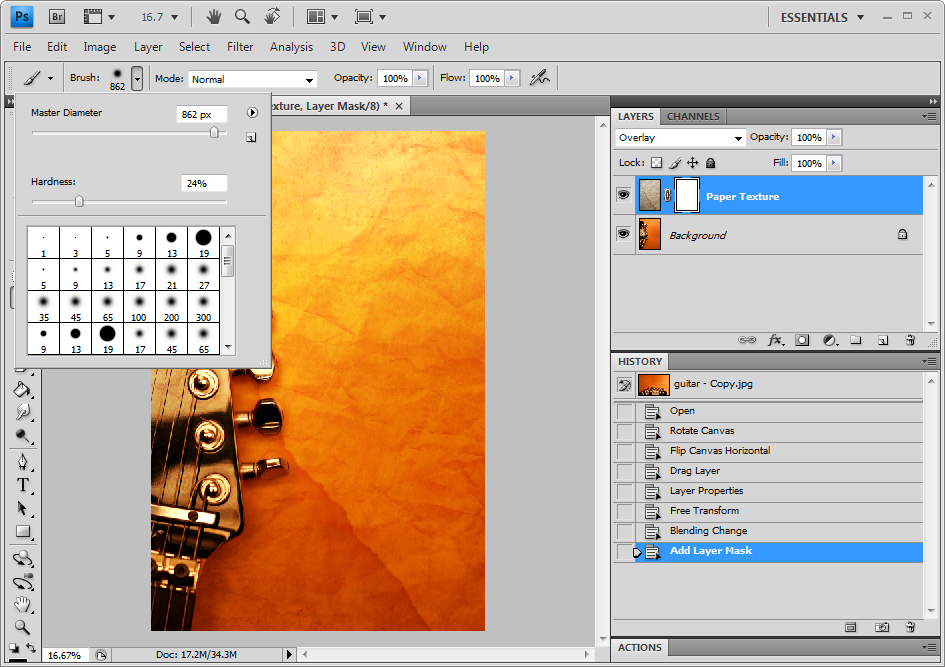Toggle visibility of the Background layer
Screen dimensions: 945x667
tap(624, 234)
